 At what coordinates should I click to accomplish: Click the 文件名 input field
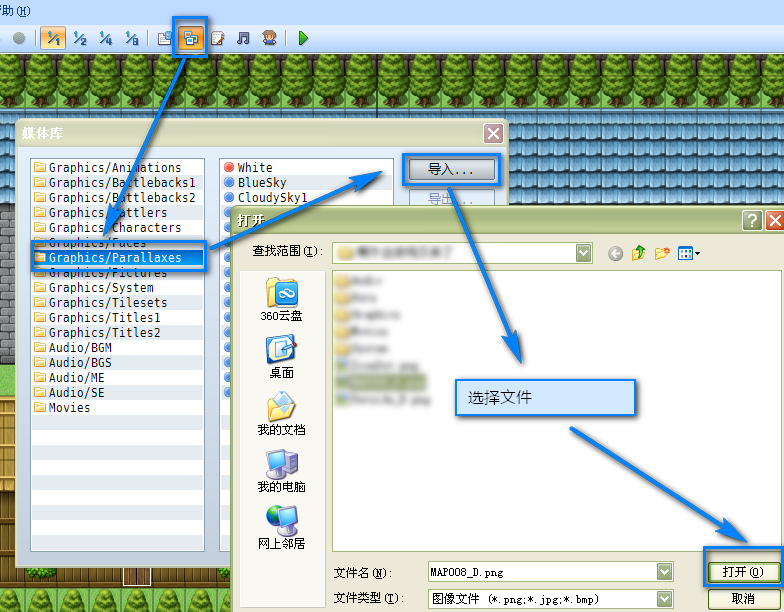pos(543,572)
